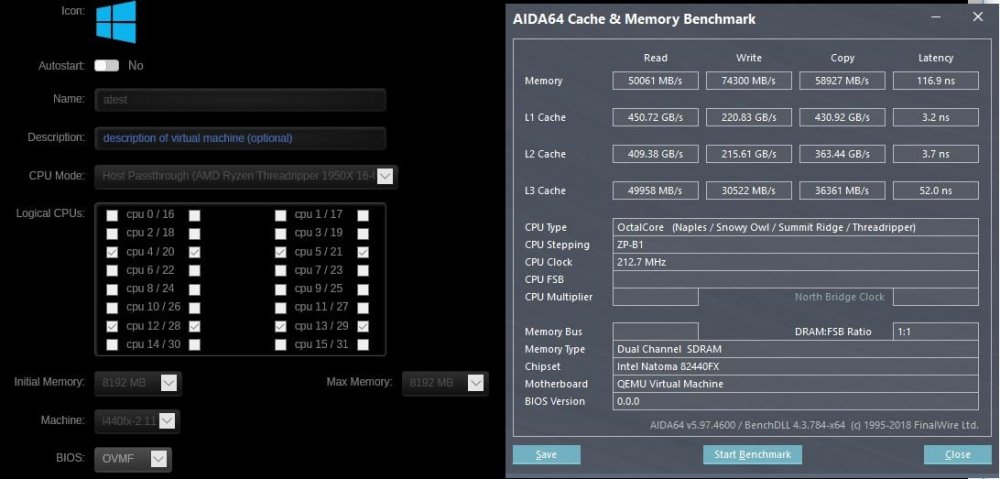Click Memory Type Dual Channel SDRAM

tap(795, 350)
